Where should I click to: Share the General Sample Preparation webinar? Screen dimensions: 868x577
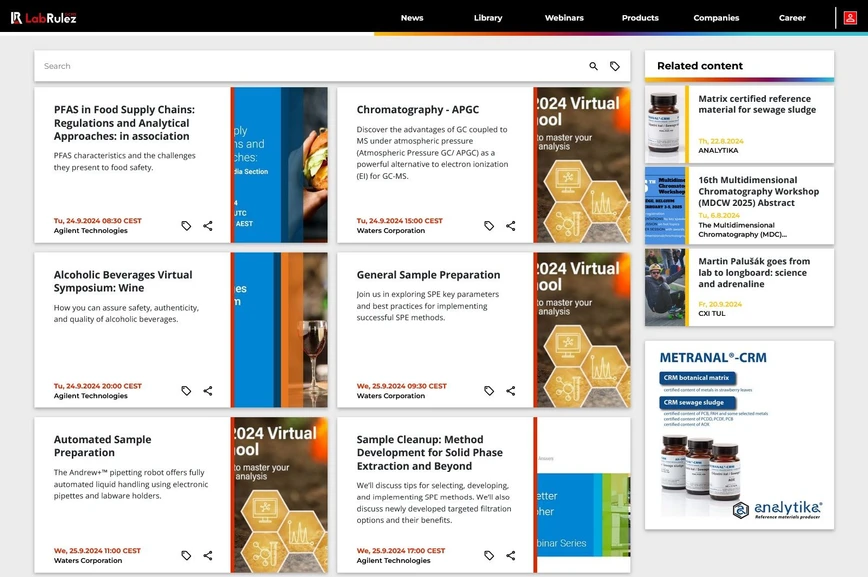(x=510, y=390)
